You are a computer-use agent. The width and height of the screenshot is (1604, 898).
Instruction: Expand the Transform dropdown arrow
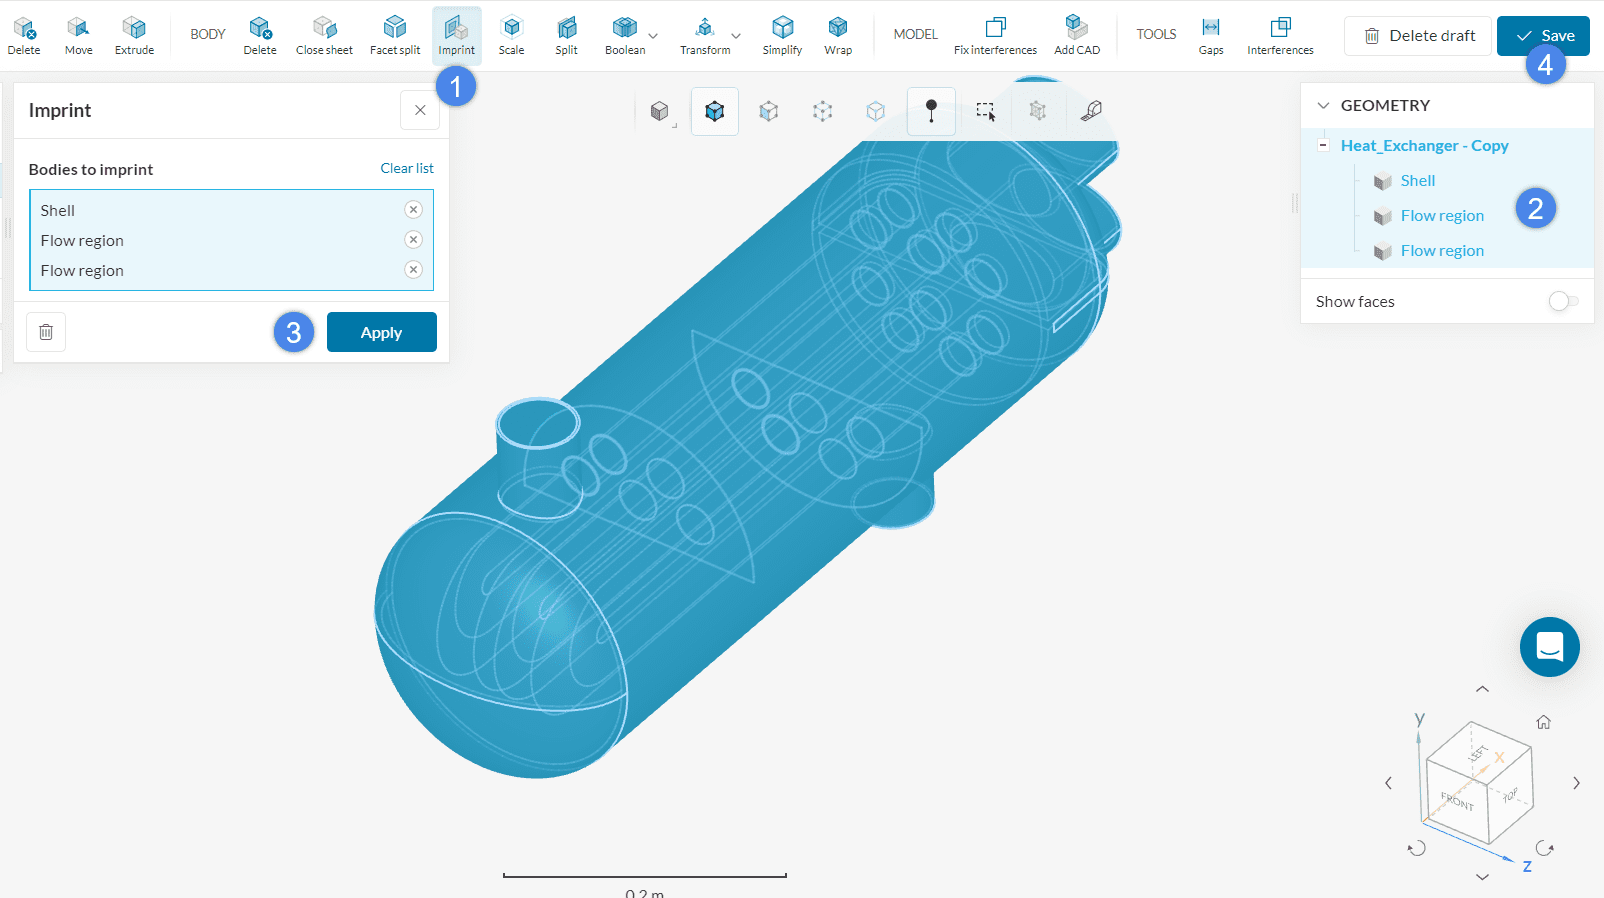click(736, 36)
